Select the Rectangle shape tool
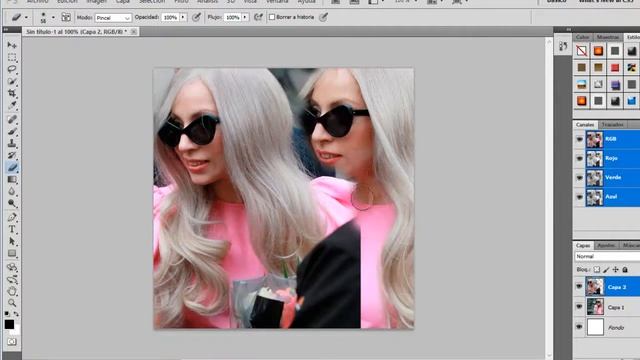 point(12,253)
